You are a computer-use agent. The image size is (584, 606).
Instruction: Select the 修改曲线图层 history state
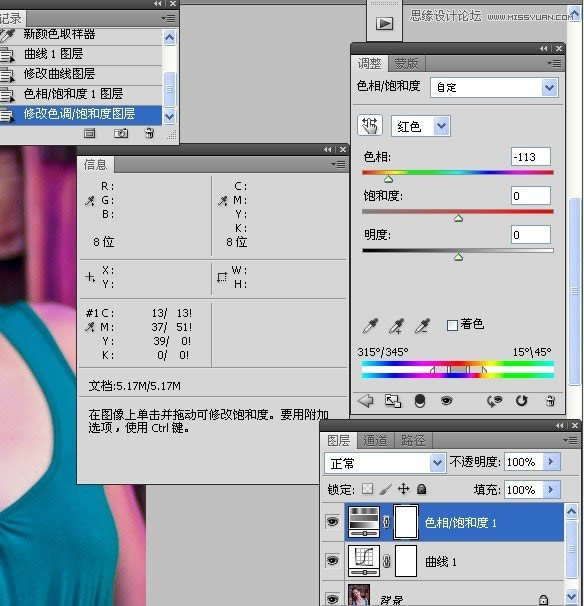point(81,74)
